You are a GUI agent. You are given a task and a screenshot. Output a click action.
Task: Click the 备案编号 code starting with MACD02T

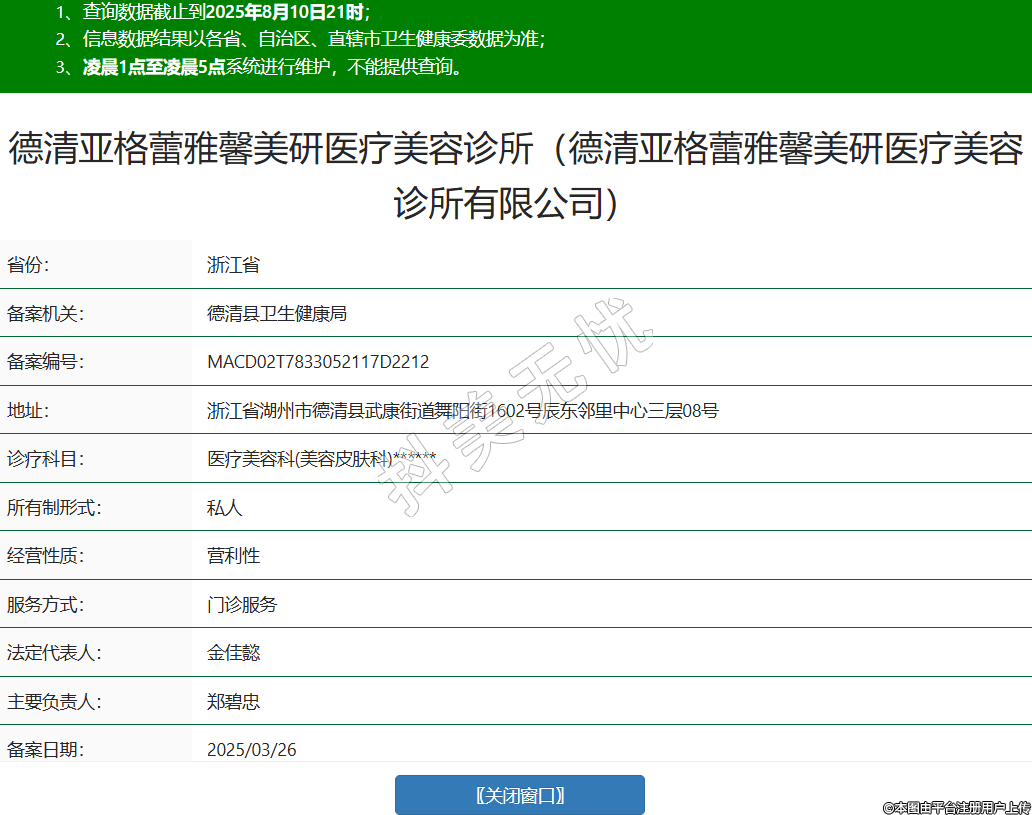tap(318, 362)
